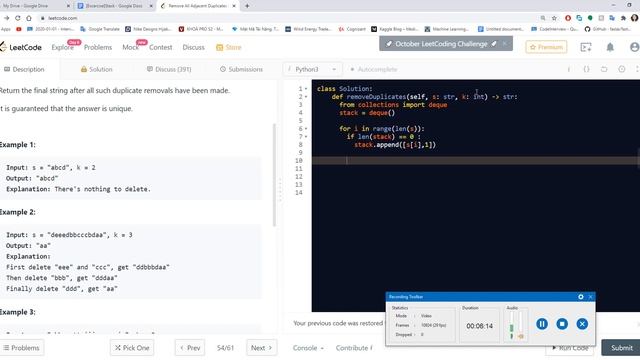Open the Cognizant bookmark
The image size is (640, 360).
(x=352, y=29)
